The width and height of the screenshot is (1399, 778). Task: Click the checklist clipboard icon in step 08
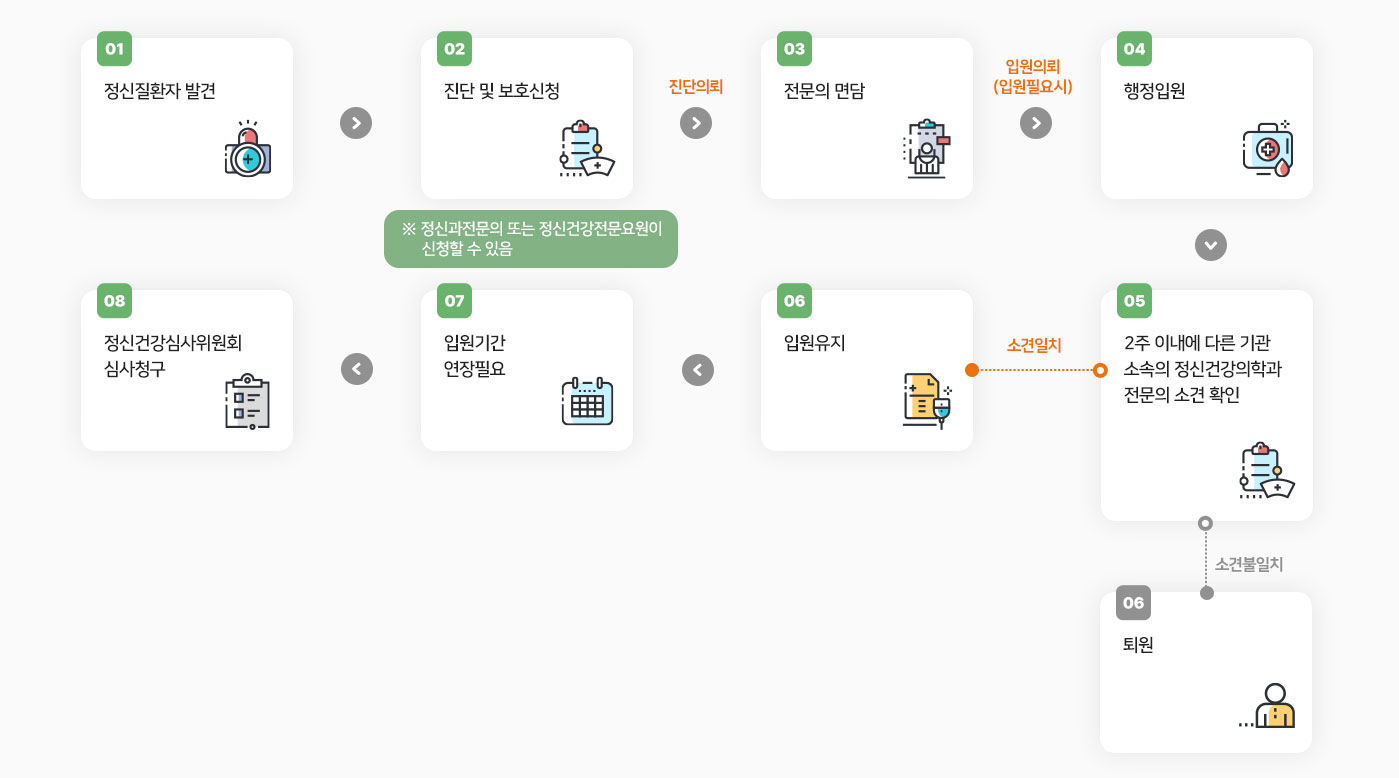coord(247,402)
